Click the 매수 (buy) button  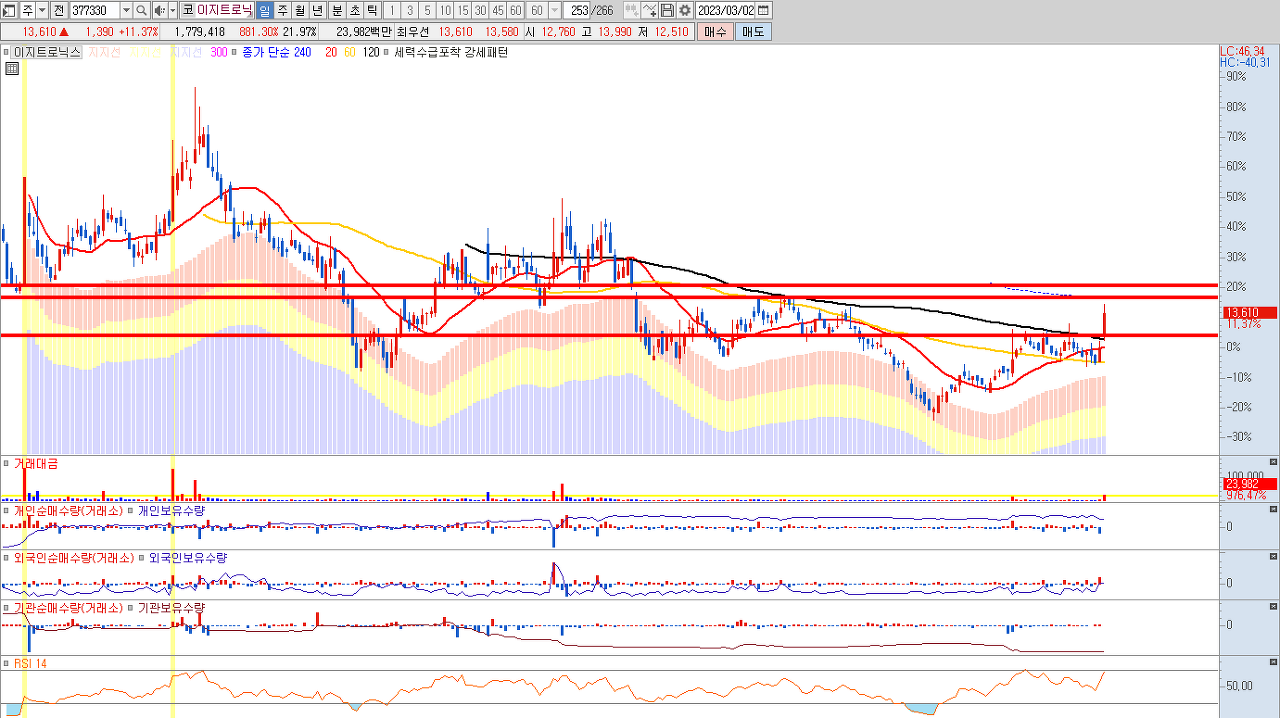[715, 32]
